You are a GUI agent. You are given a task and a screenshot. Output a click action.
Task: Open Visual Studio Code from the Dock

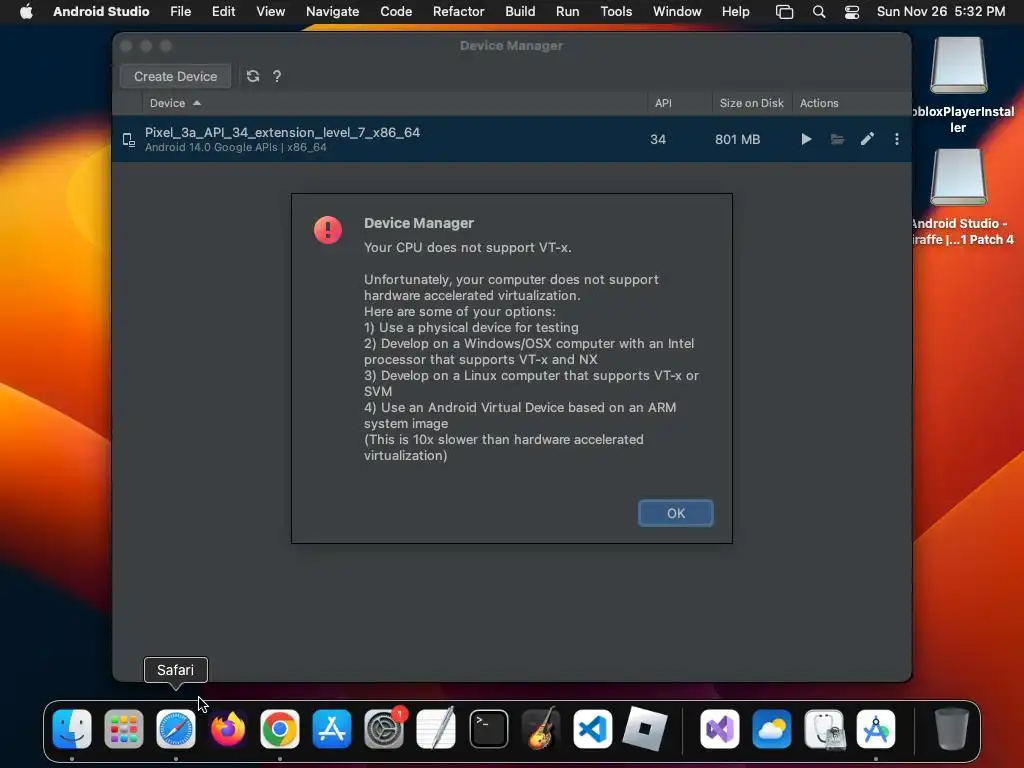592,729
